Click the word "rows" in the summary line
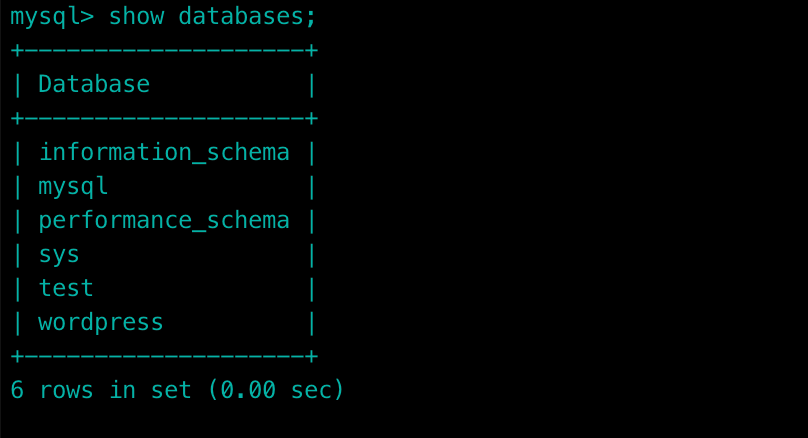 (66, 391)
